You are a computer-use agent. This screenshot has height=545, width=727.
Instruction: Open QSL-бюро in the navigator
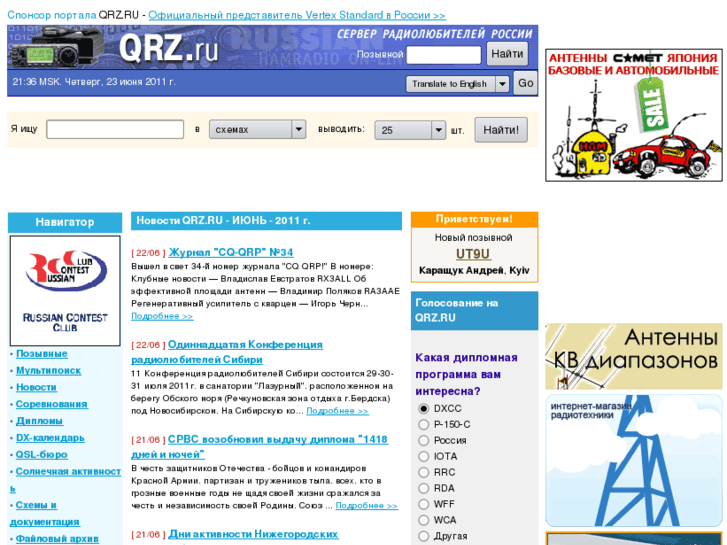(x=42, y=455)
